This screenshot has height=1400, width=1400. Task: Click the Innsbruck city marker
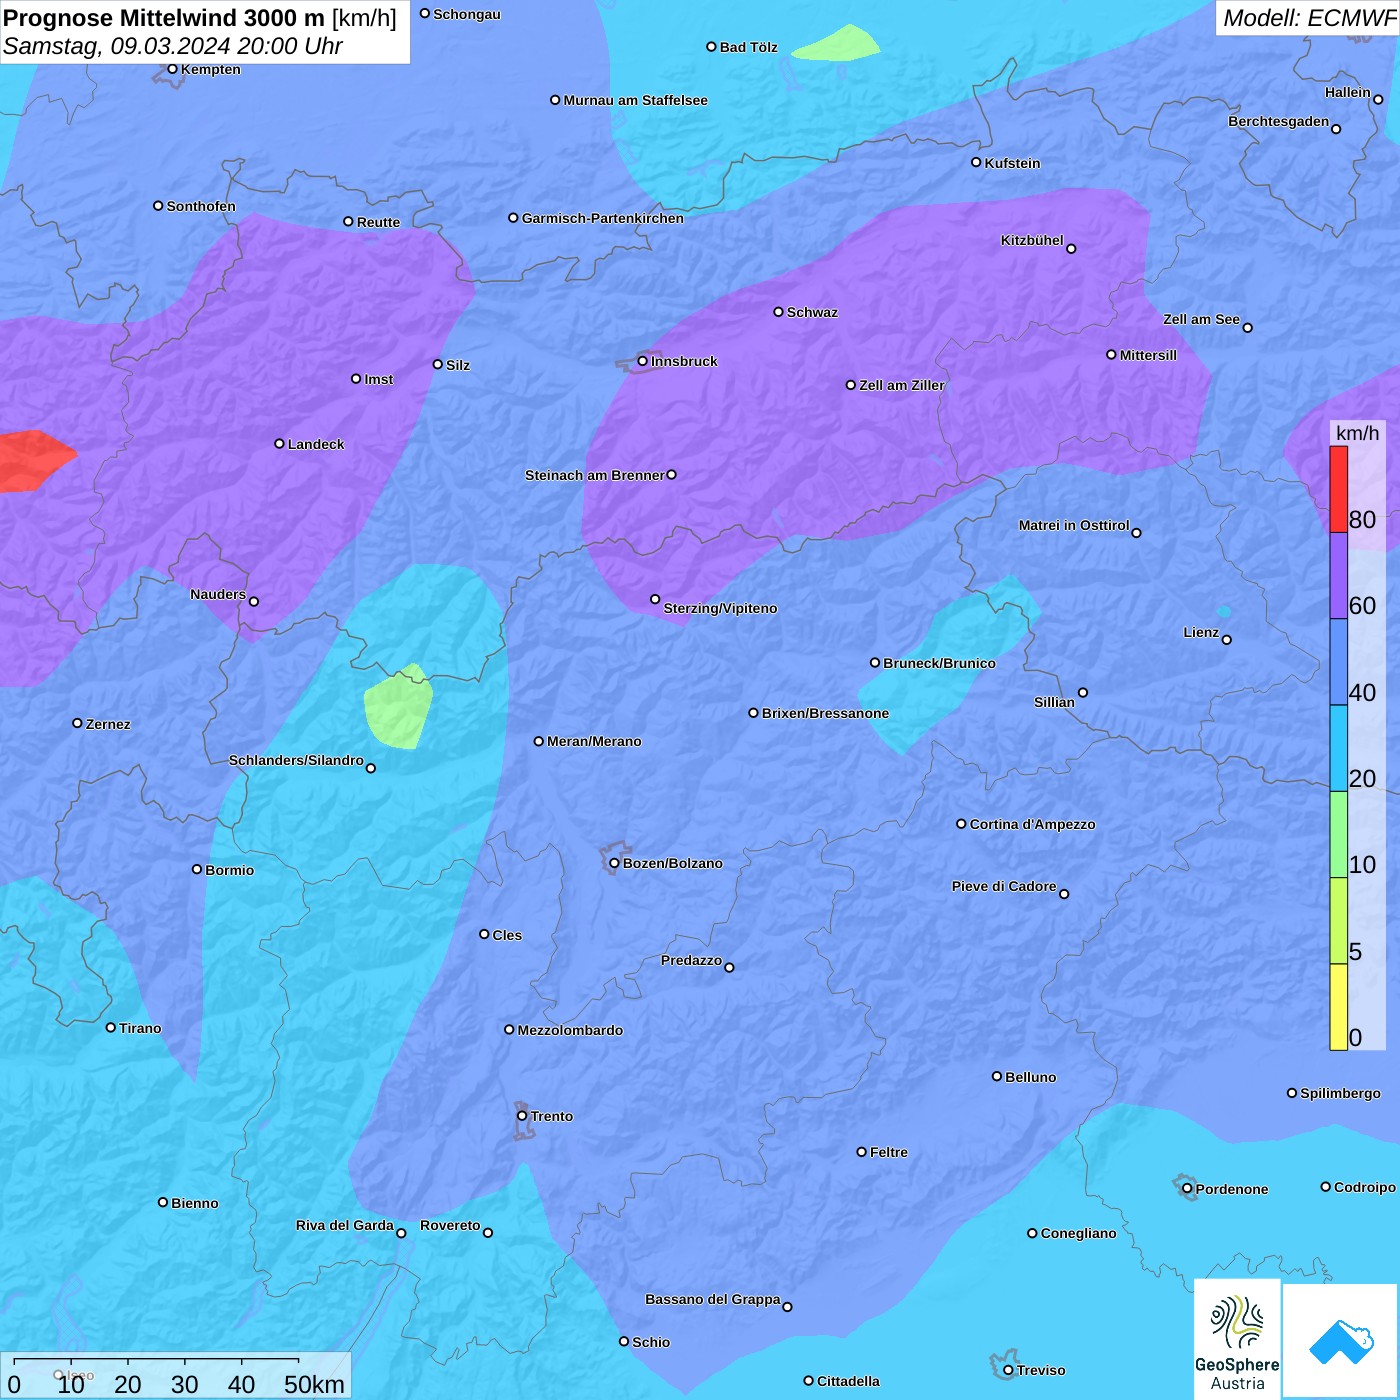tap(642, 361)
